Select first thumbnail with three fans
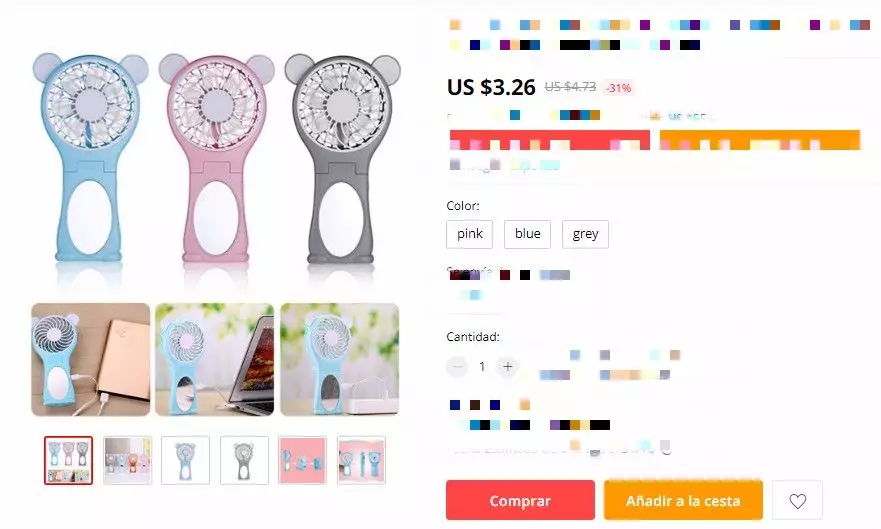The image size is (881, 529). pos(69,460)
